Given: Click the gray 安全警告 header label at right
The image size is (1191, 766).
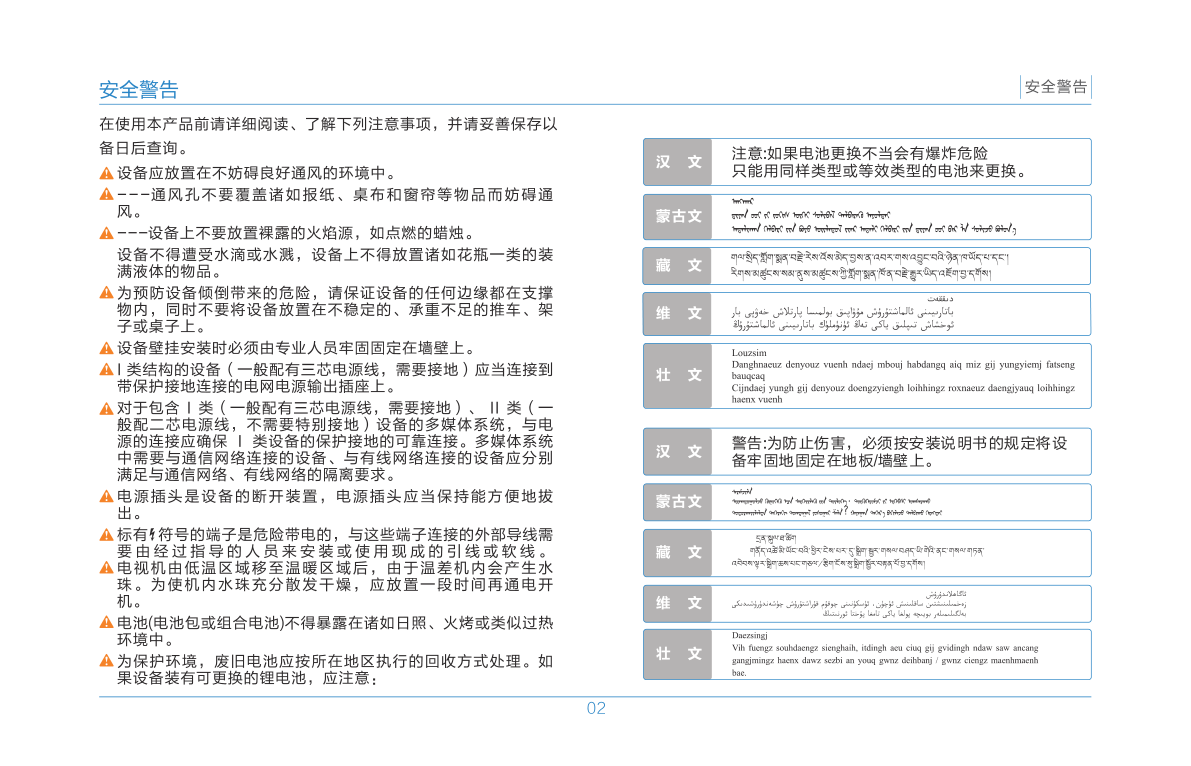Looking at the screenshot, I should click(x=1056, y=87).
